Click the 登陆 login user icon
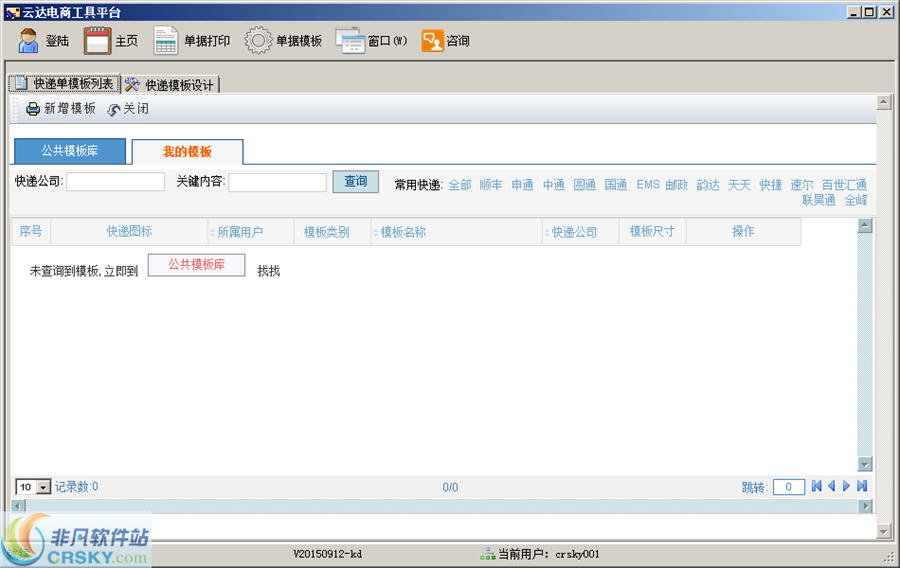The image size is (900, 568). click(28, 40)
